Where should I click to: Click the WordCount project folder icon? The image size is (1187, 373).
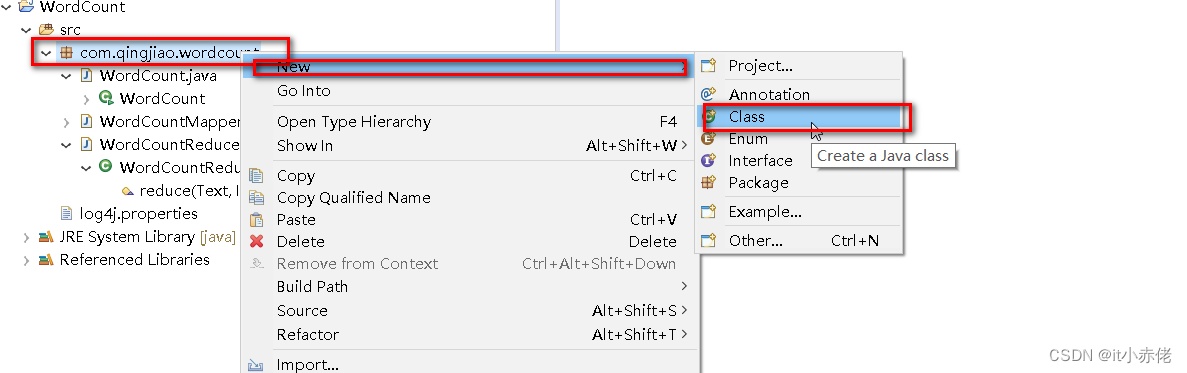click(26, 8)
